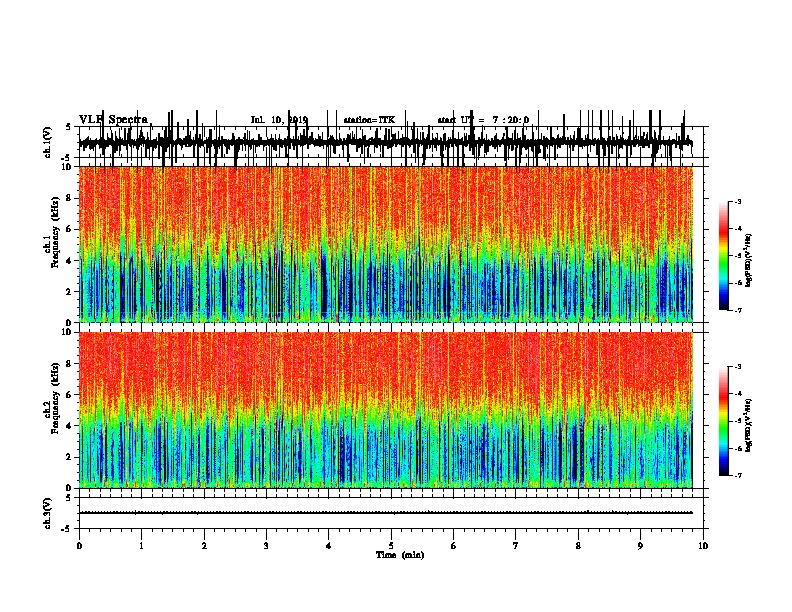Click the time axis tick label "5"

tap(391, 546)
